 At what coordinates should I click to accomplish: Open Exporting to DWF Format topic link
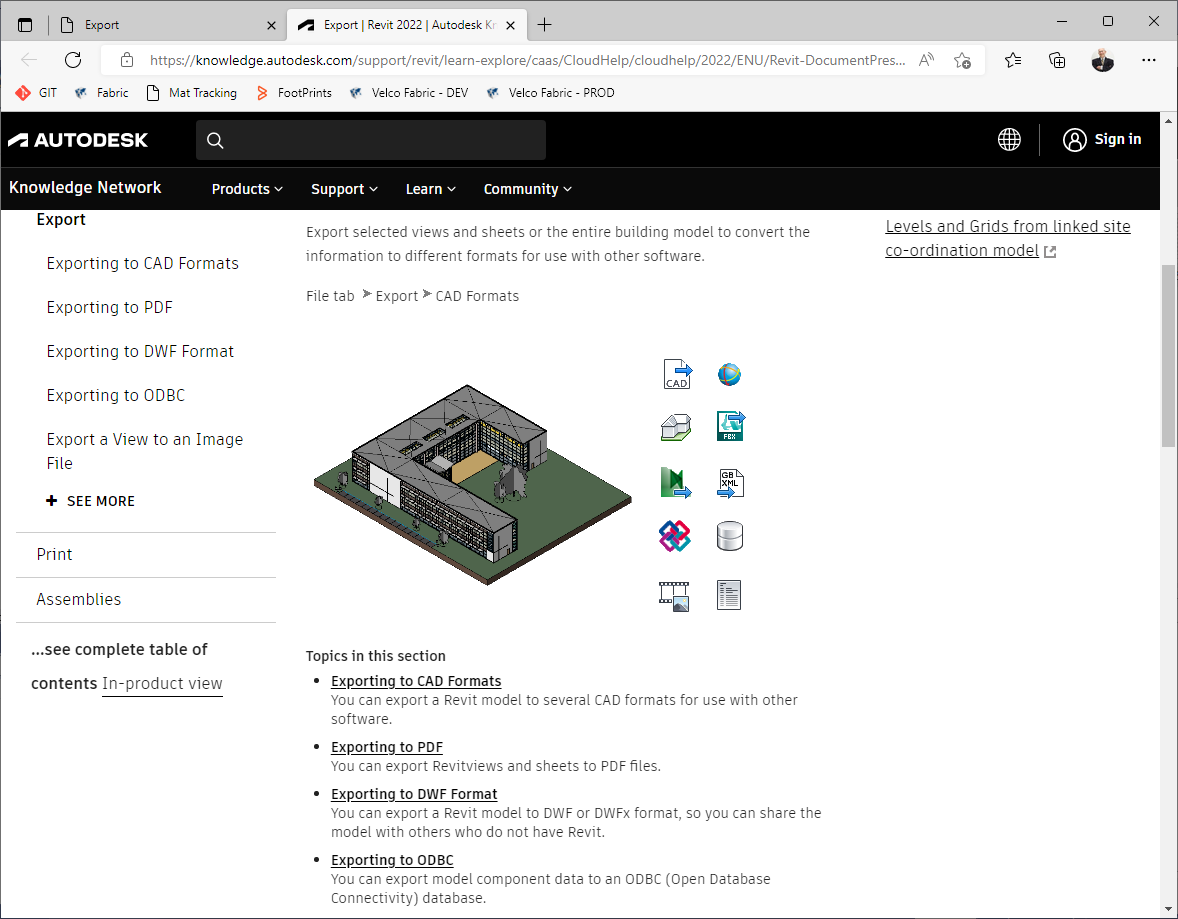[x=414, y=794]
